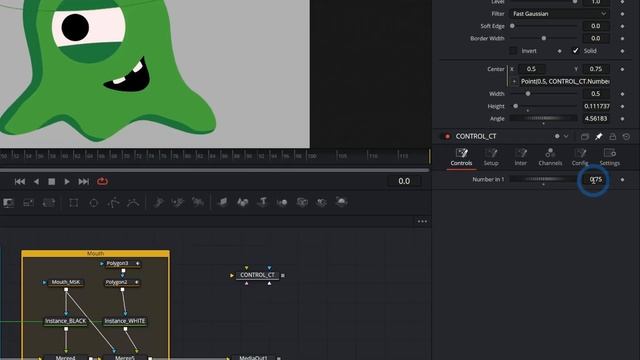
Task: Toggle keyframe diamond for Soft Edge
Action: pos(622,26)
